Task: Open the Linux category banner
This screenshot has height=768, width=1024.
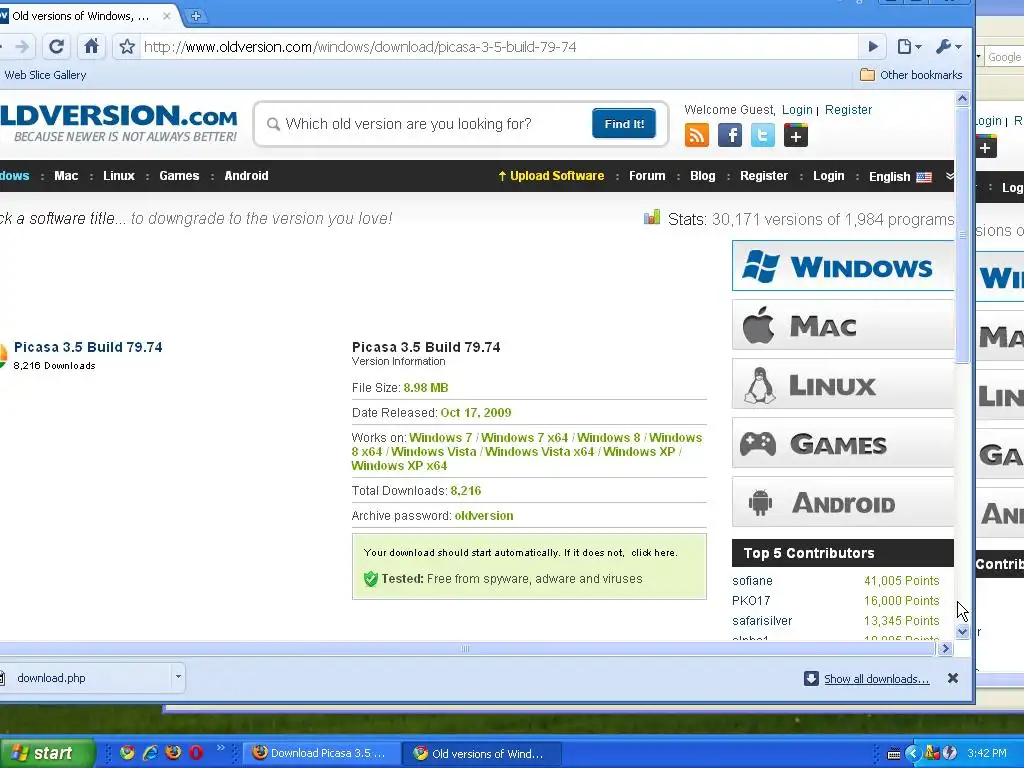Action: click(843, 384)
